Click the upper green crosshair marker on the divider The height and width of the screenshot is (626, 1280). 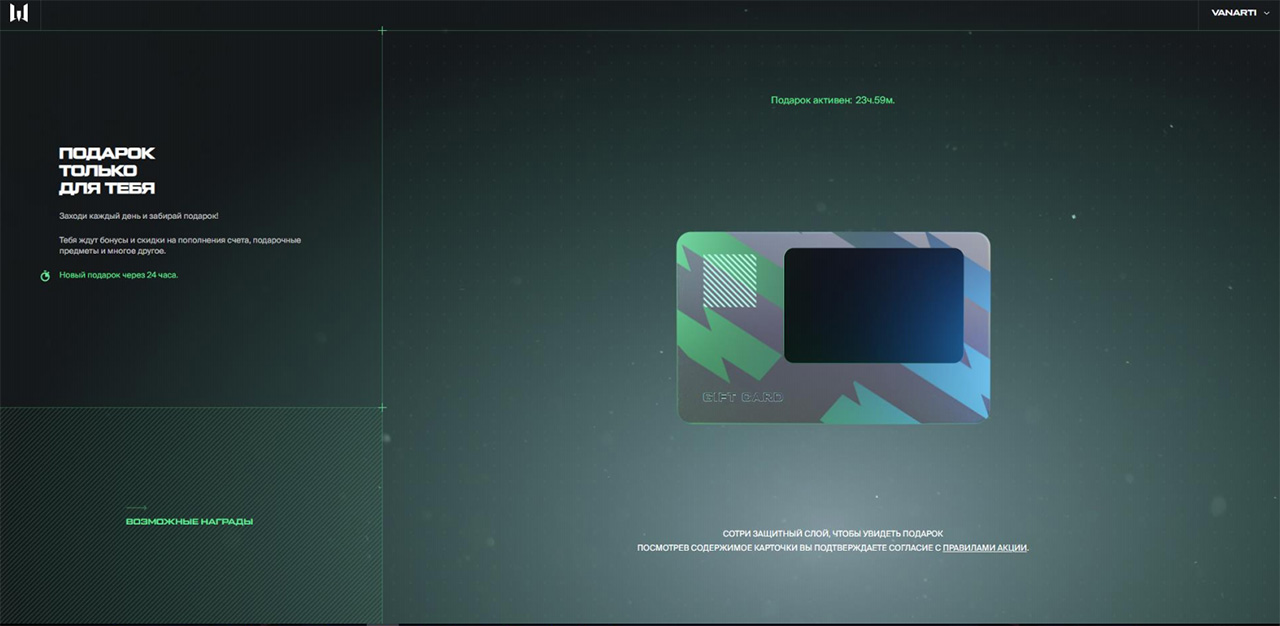tap(382, 31)
